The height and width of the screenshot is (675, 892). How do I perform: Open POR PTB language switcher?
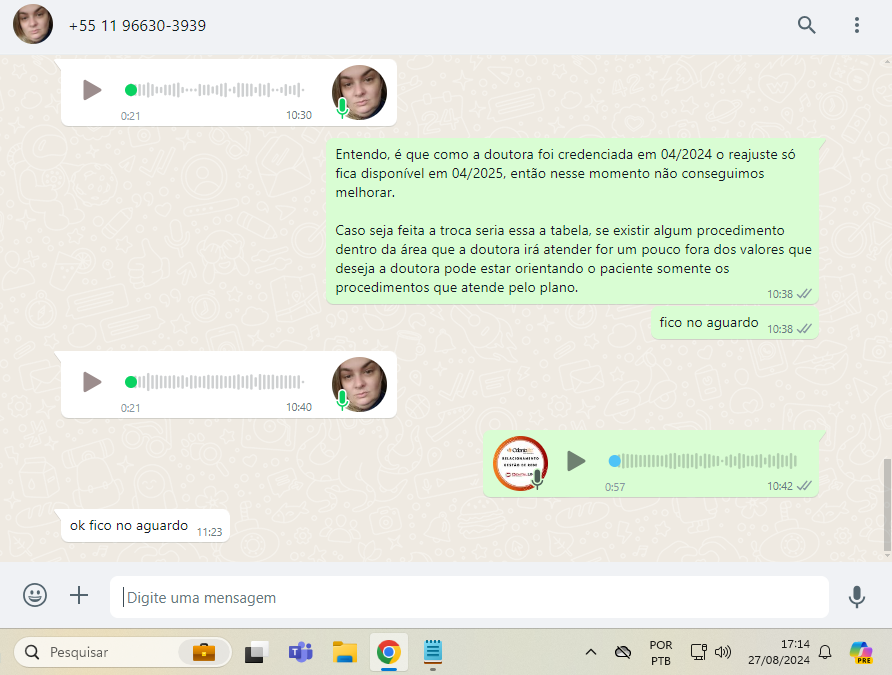click(660, 652)
